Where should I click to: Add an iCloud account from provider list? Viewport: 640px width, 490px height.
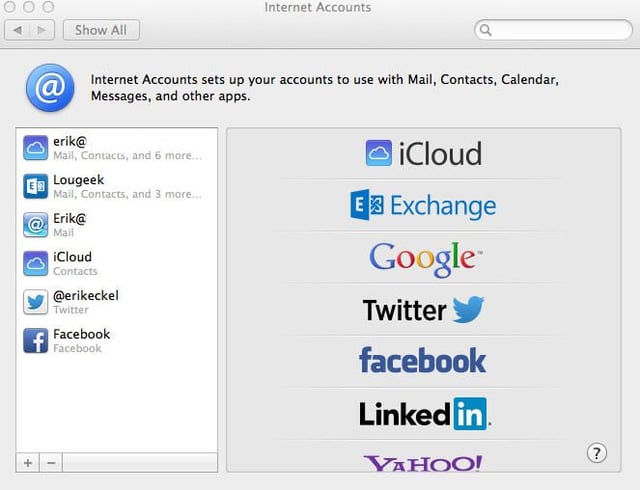424,154
